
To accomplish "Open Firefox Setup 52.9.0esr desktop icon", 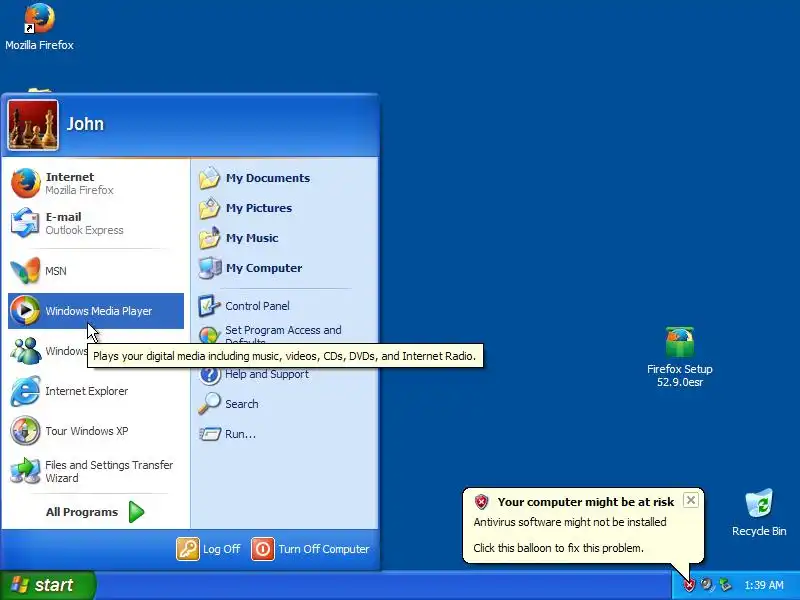I will pyautogui.click(x=680, y=357).
